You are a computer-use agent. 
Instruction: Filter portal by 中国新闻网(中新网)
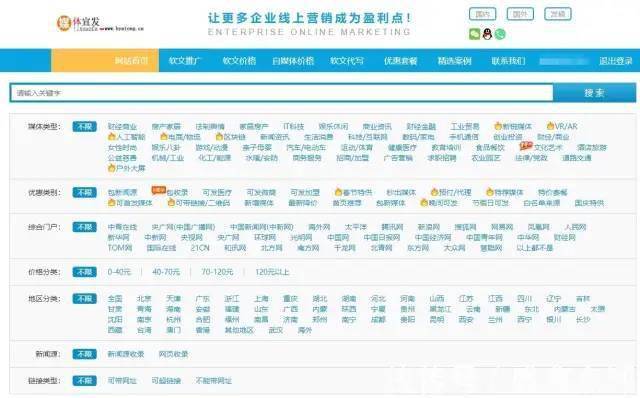pos(262,227)
